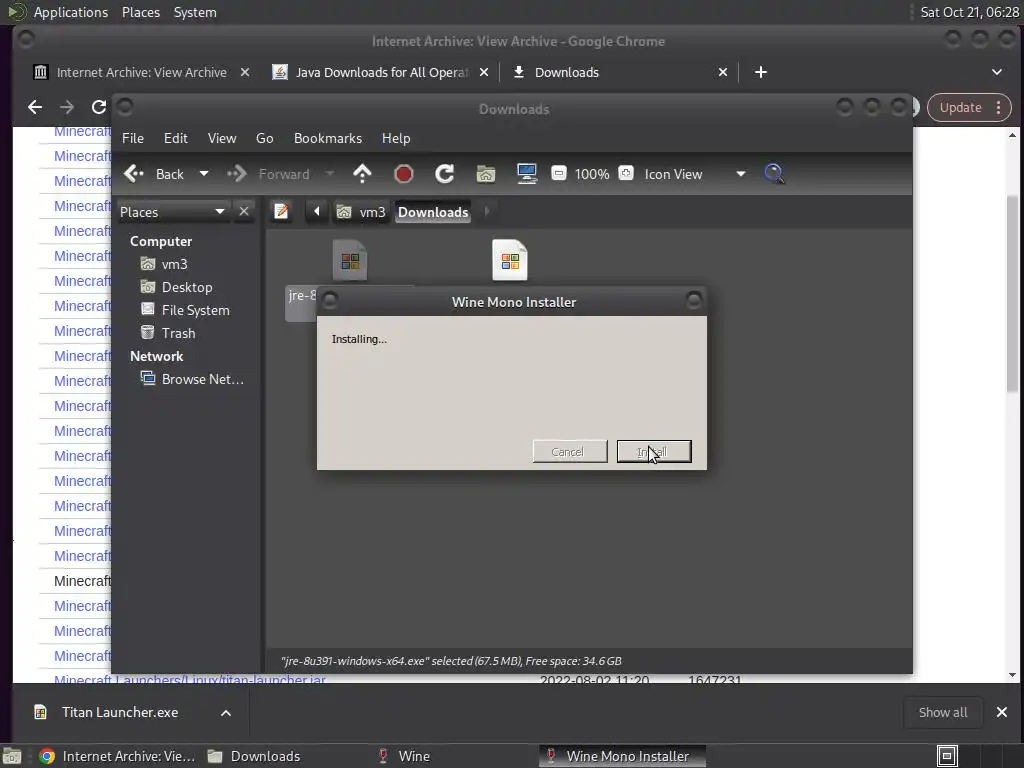The image size is (1024, 768).
Task: Switch to Java Downloads Chrome tab
Action: 382,72
